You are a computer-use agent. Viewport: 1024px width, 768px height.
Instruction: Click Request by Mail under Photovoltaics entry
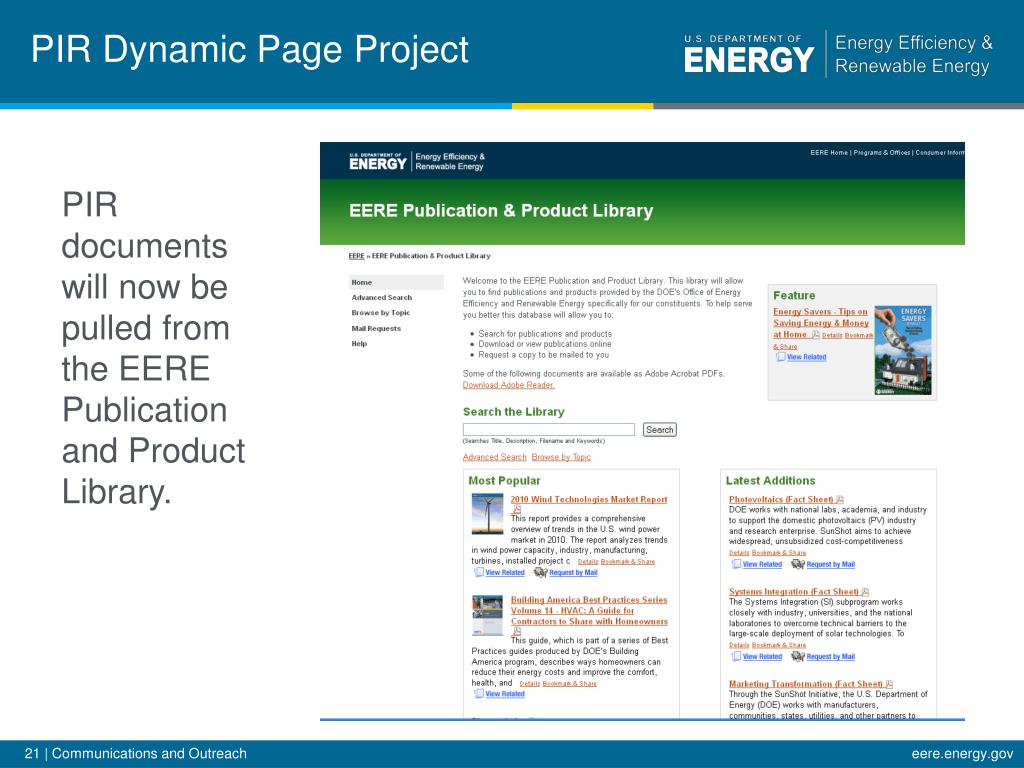point(830,565)
